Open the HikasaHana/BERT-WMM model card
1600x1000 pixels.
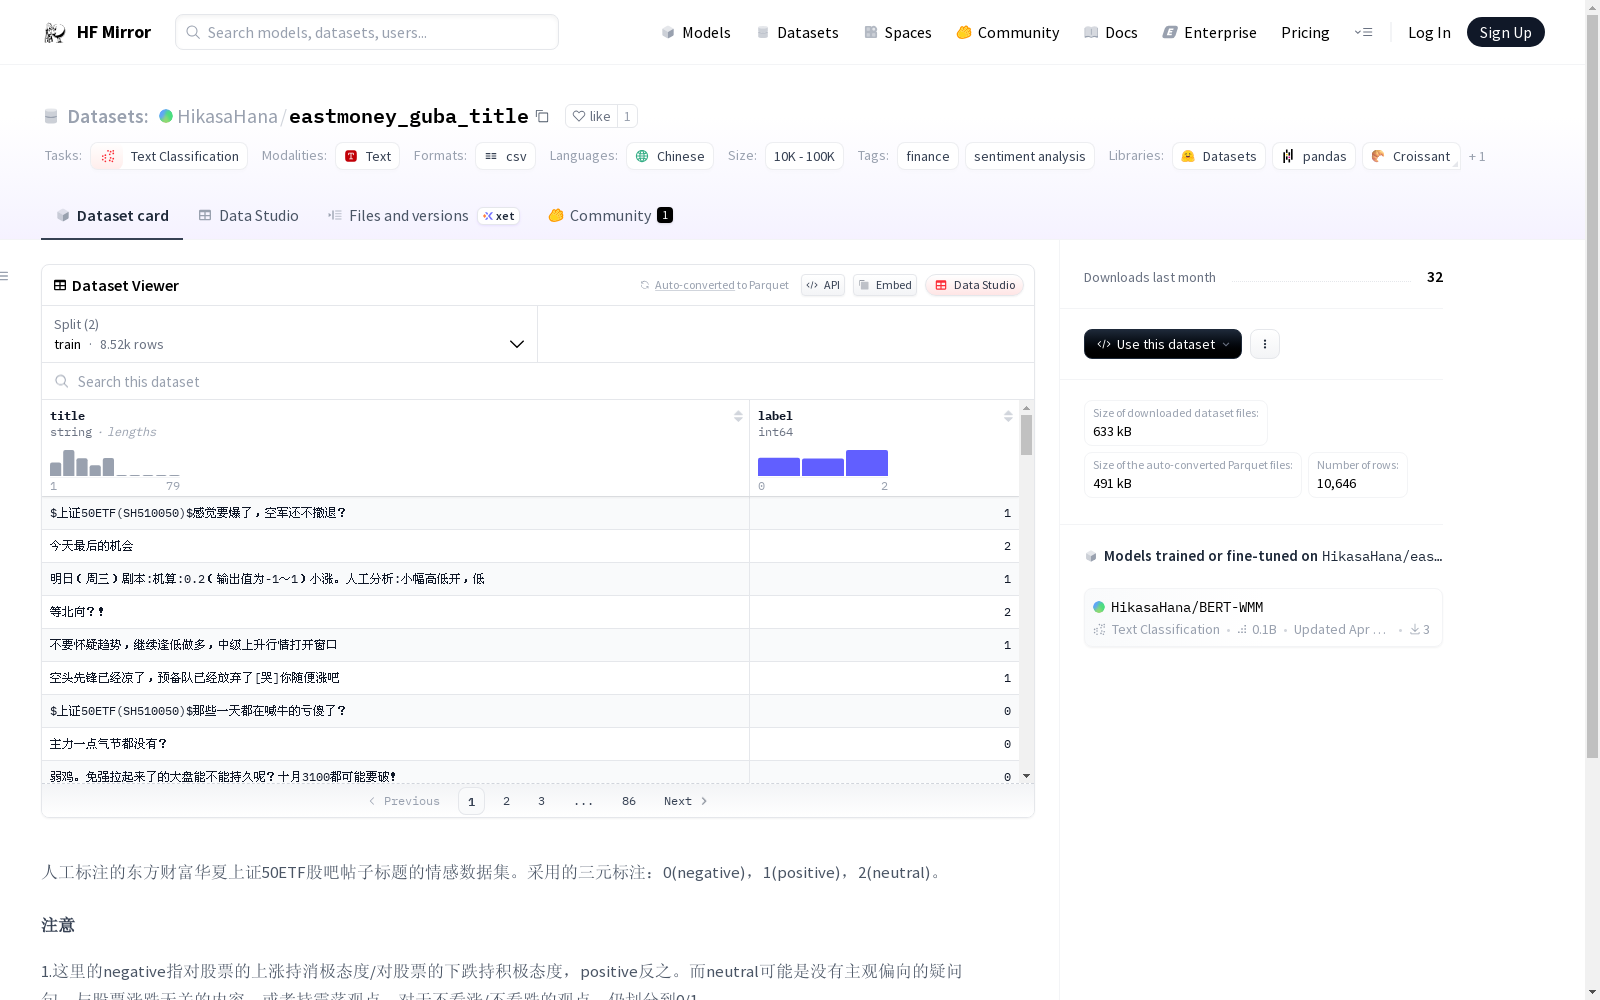point(1263,617)
